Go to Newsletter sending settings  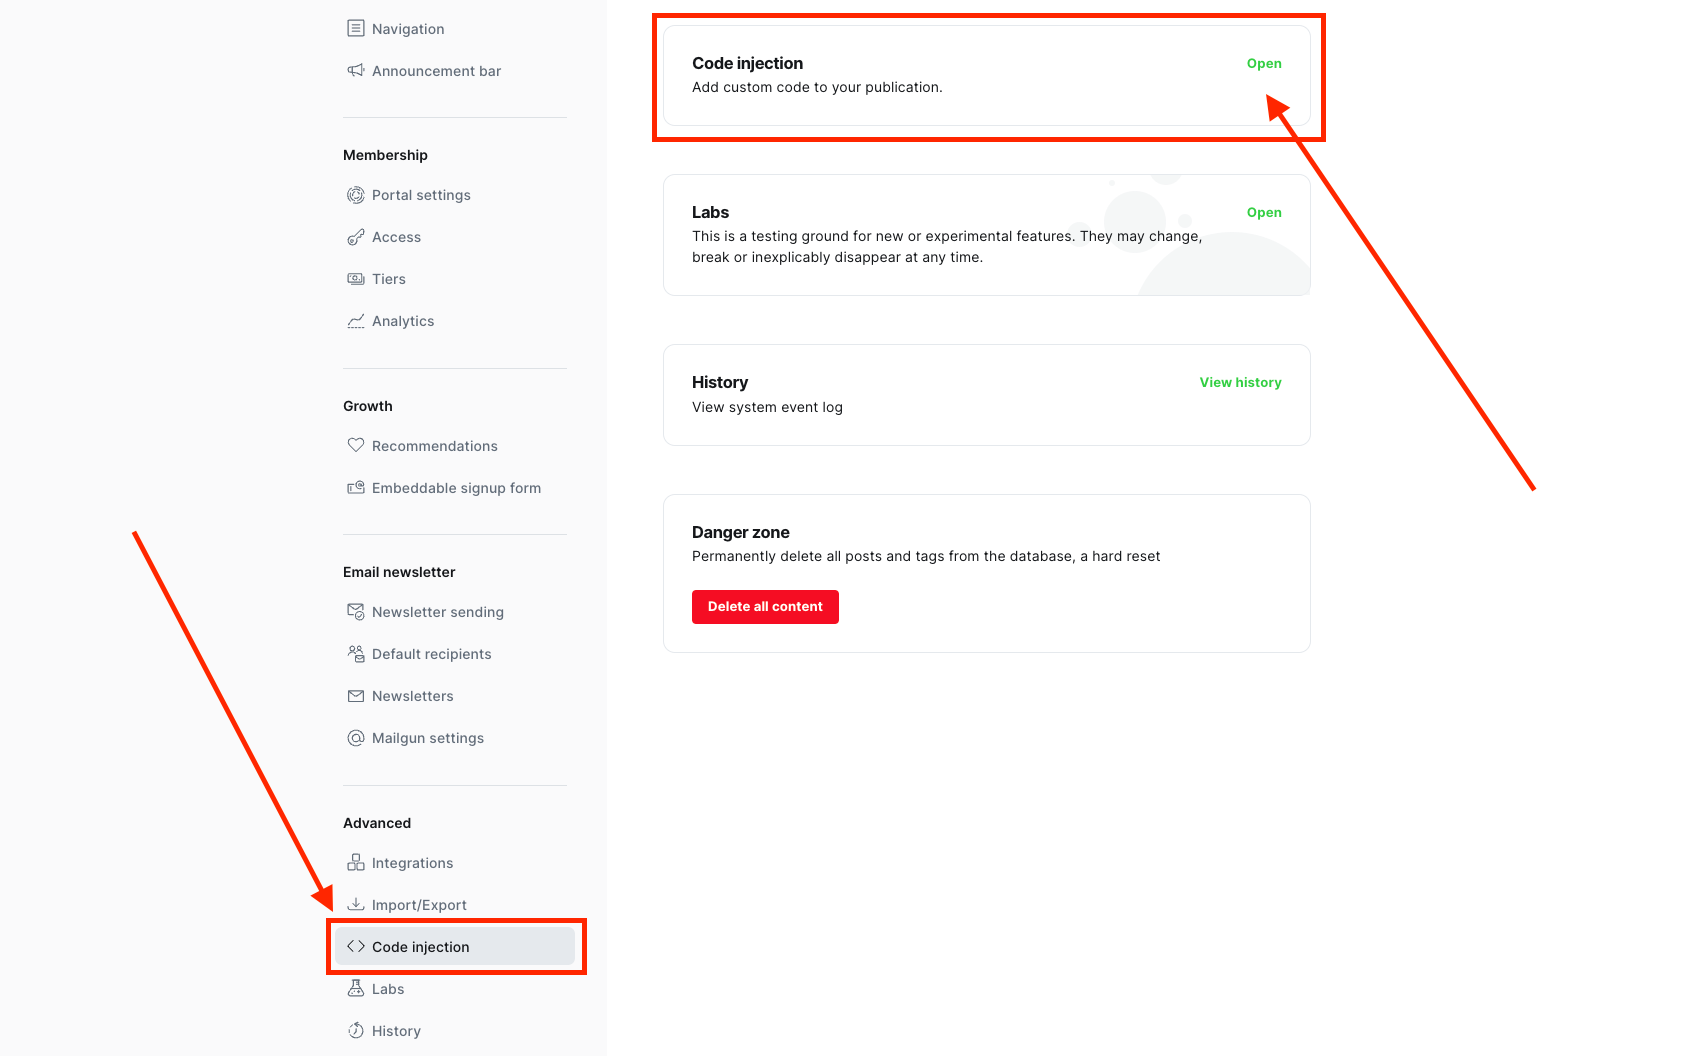point(437,612)
